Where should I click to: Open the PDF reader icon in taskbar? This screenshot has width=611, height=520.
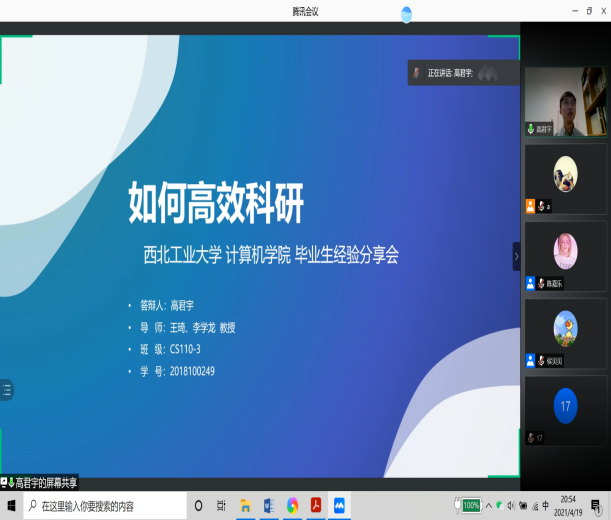pos(315,505)
